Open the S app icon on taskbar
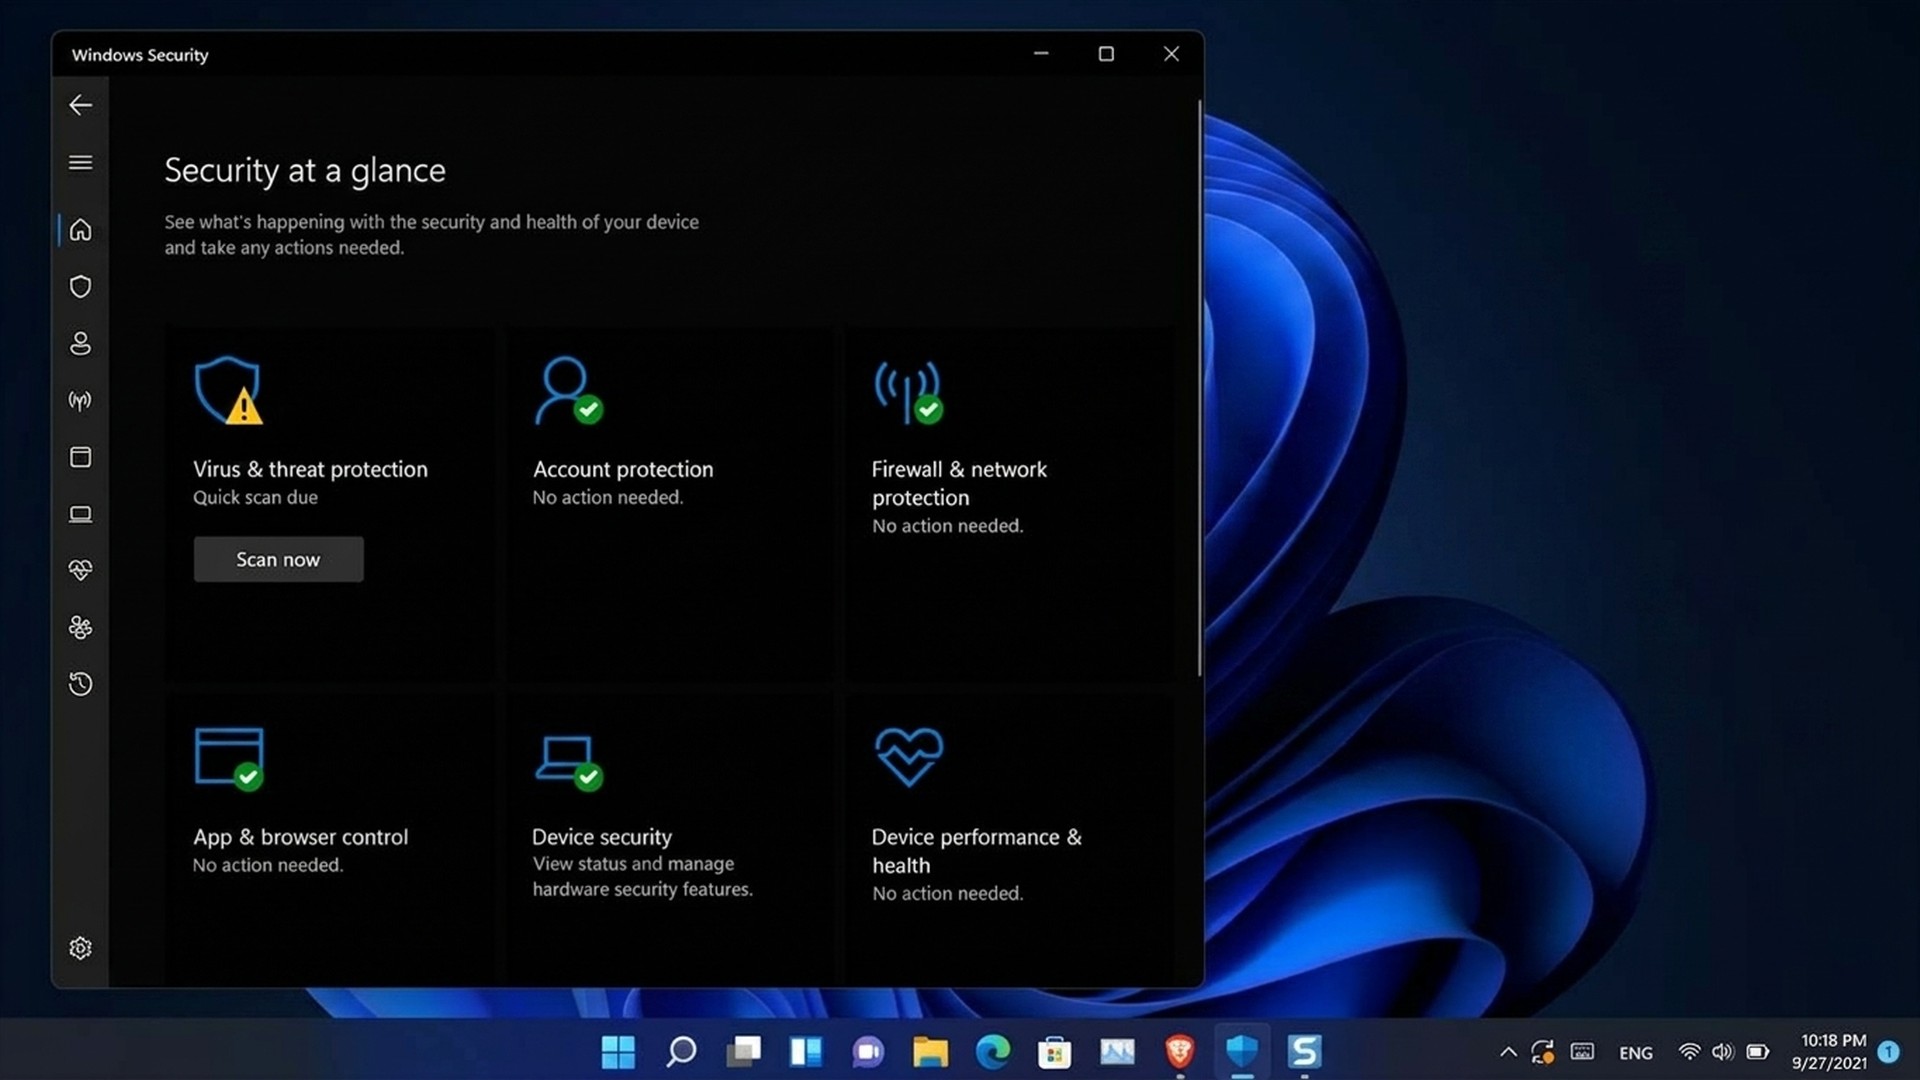This screenshot has height=1080, width=1920. [x=1304, y=1052]
